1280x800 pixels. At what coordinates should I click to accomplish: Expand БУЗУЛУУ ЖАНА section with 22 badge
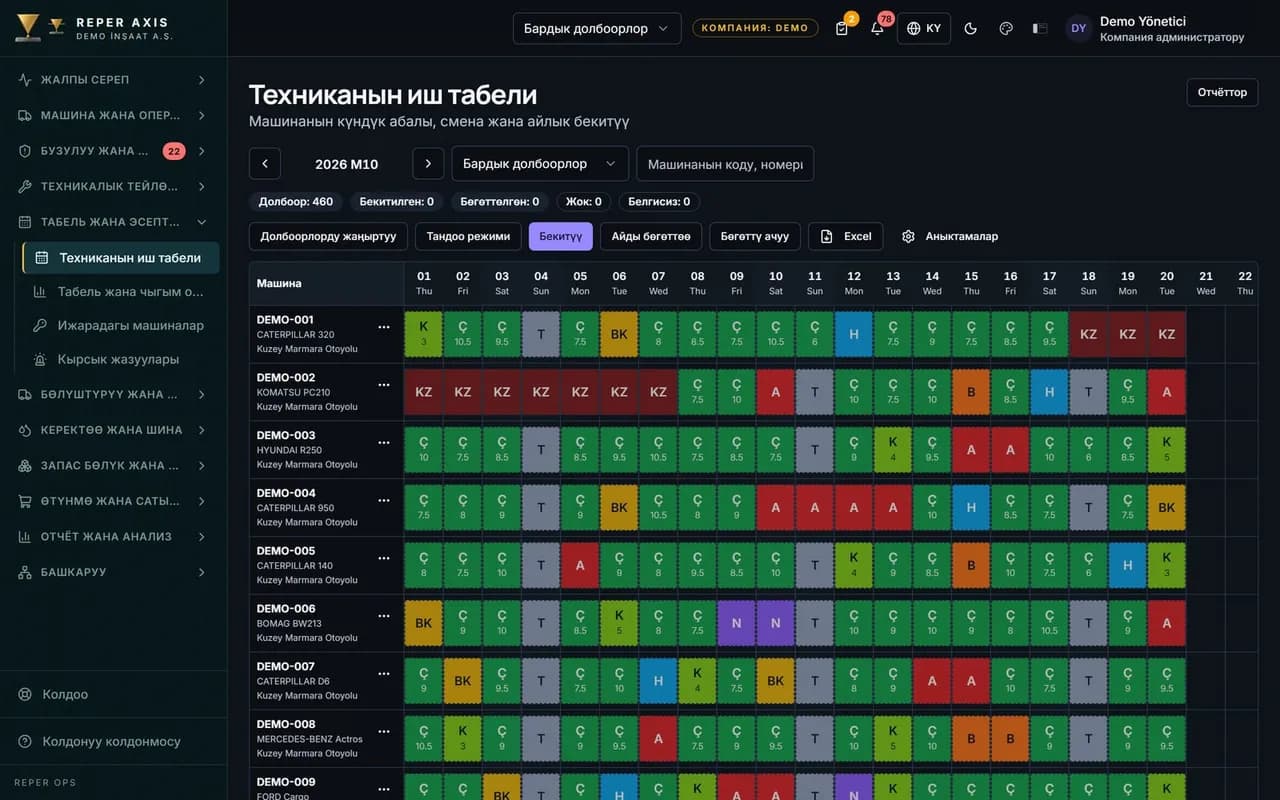[113, 151]
